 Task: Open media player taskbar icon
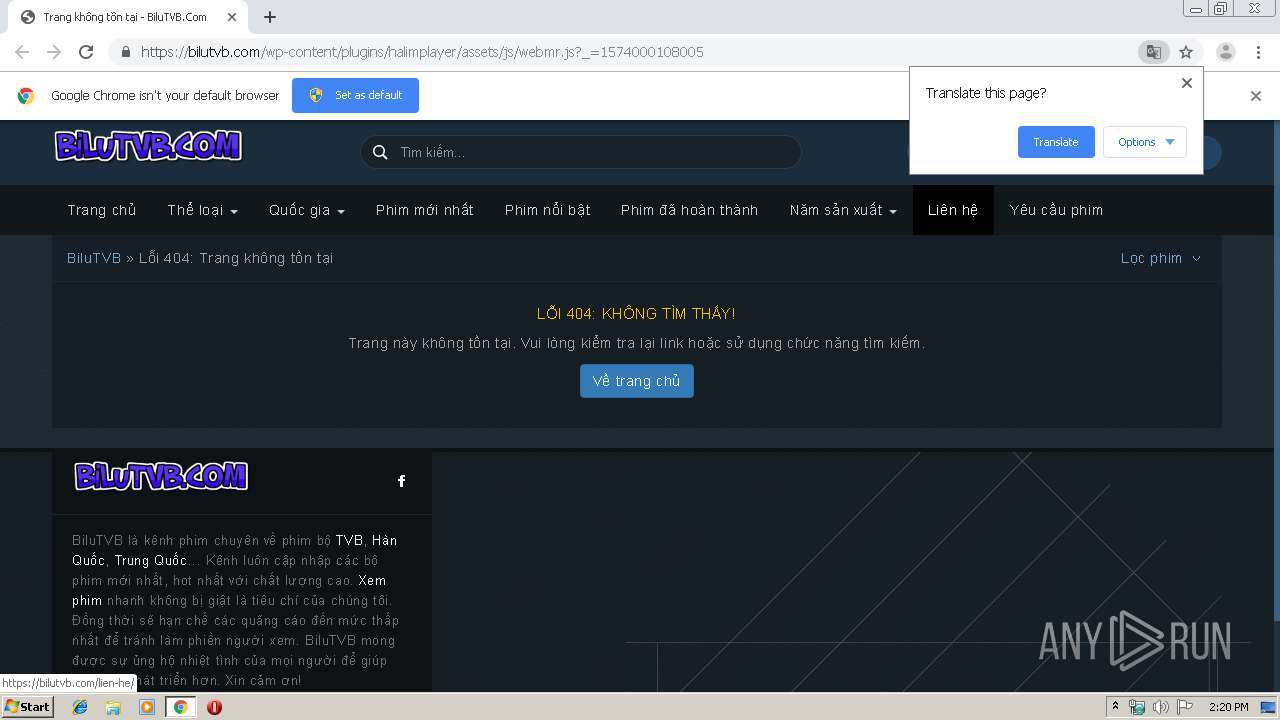[147, 707]
